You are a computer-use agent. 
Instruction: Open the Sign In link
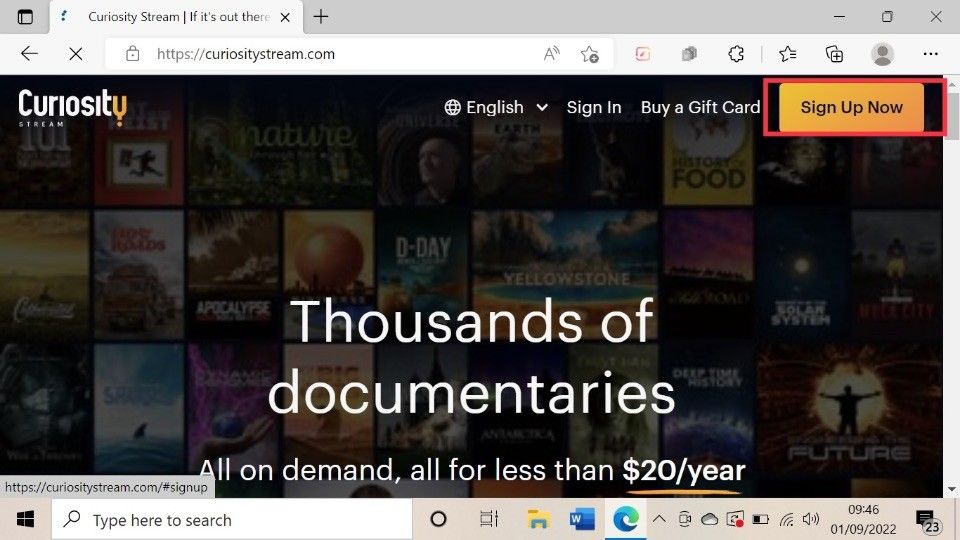click(x=594, y=107)
